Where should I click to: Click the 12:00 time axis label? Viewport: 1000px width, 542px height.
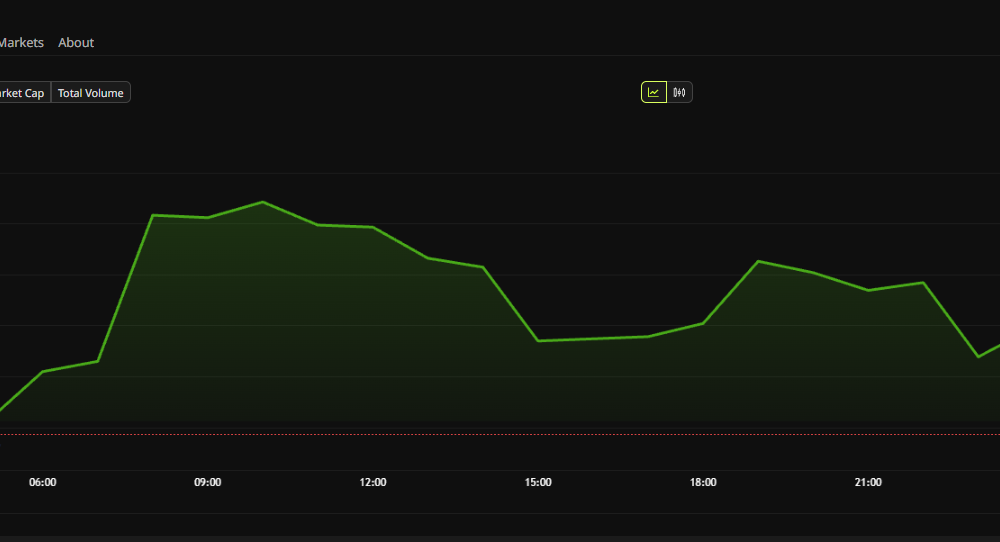click(x=373, y=483)
